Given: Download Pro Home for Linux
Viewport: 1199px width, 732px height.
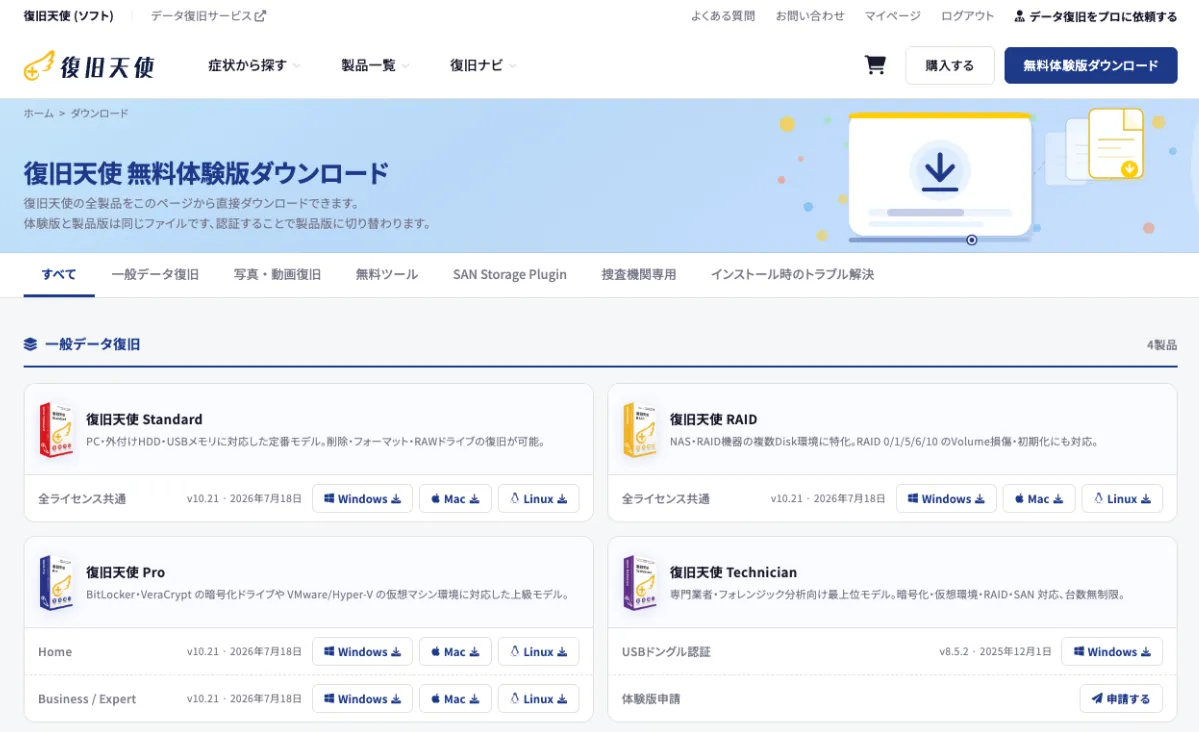Looking at the screenshot, I should [538, 652].
